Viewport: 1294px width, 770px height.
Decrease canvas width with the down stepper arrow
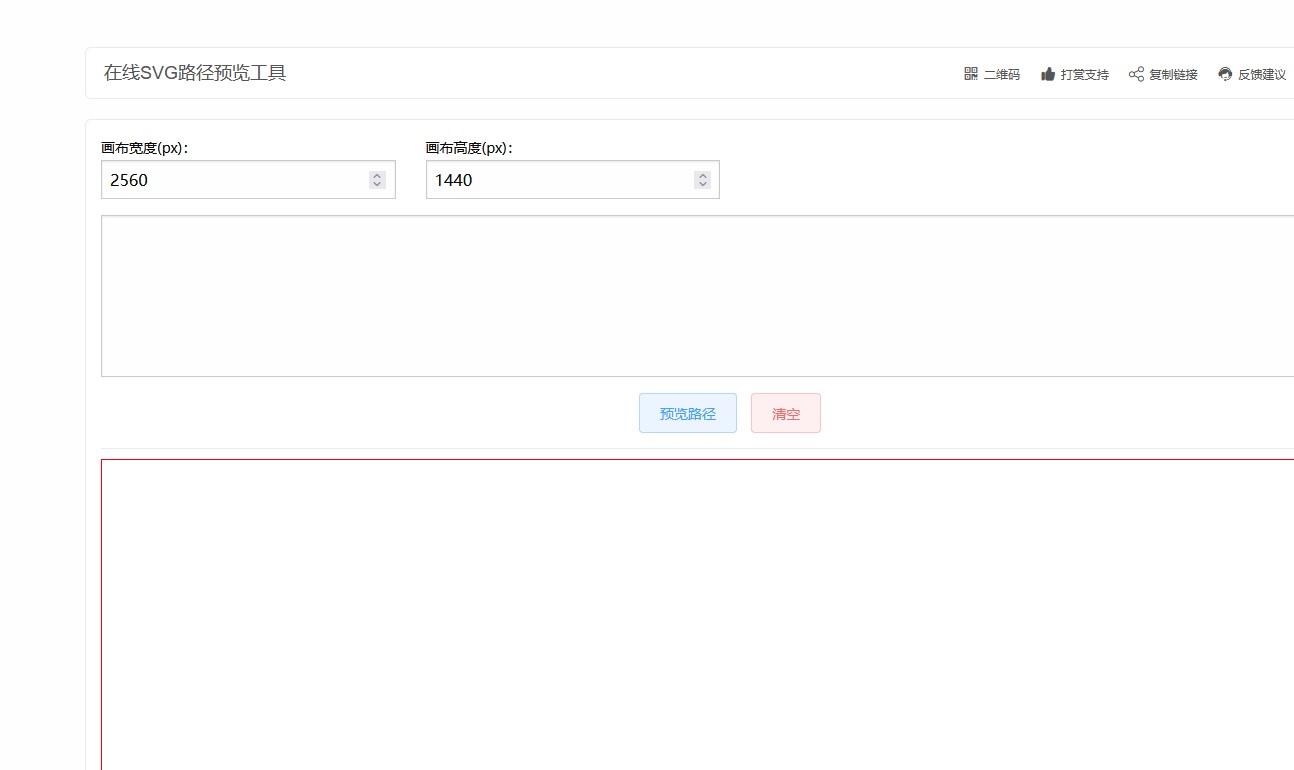(x=377, y=184)
